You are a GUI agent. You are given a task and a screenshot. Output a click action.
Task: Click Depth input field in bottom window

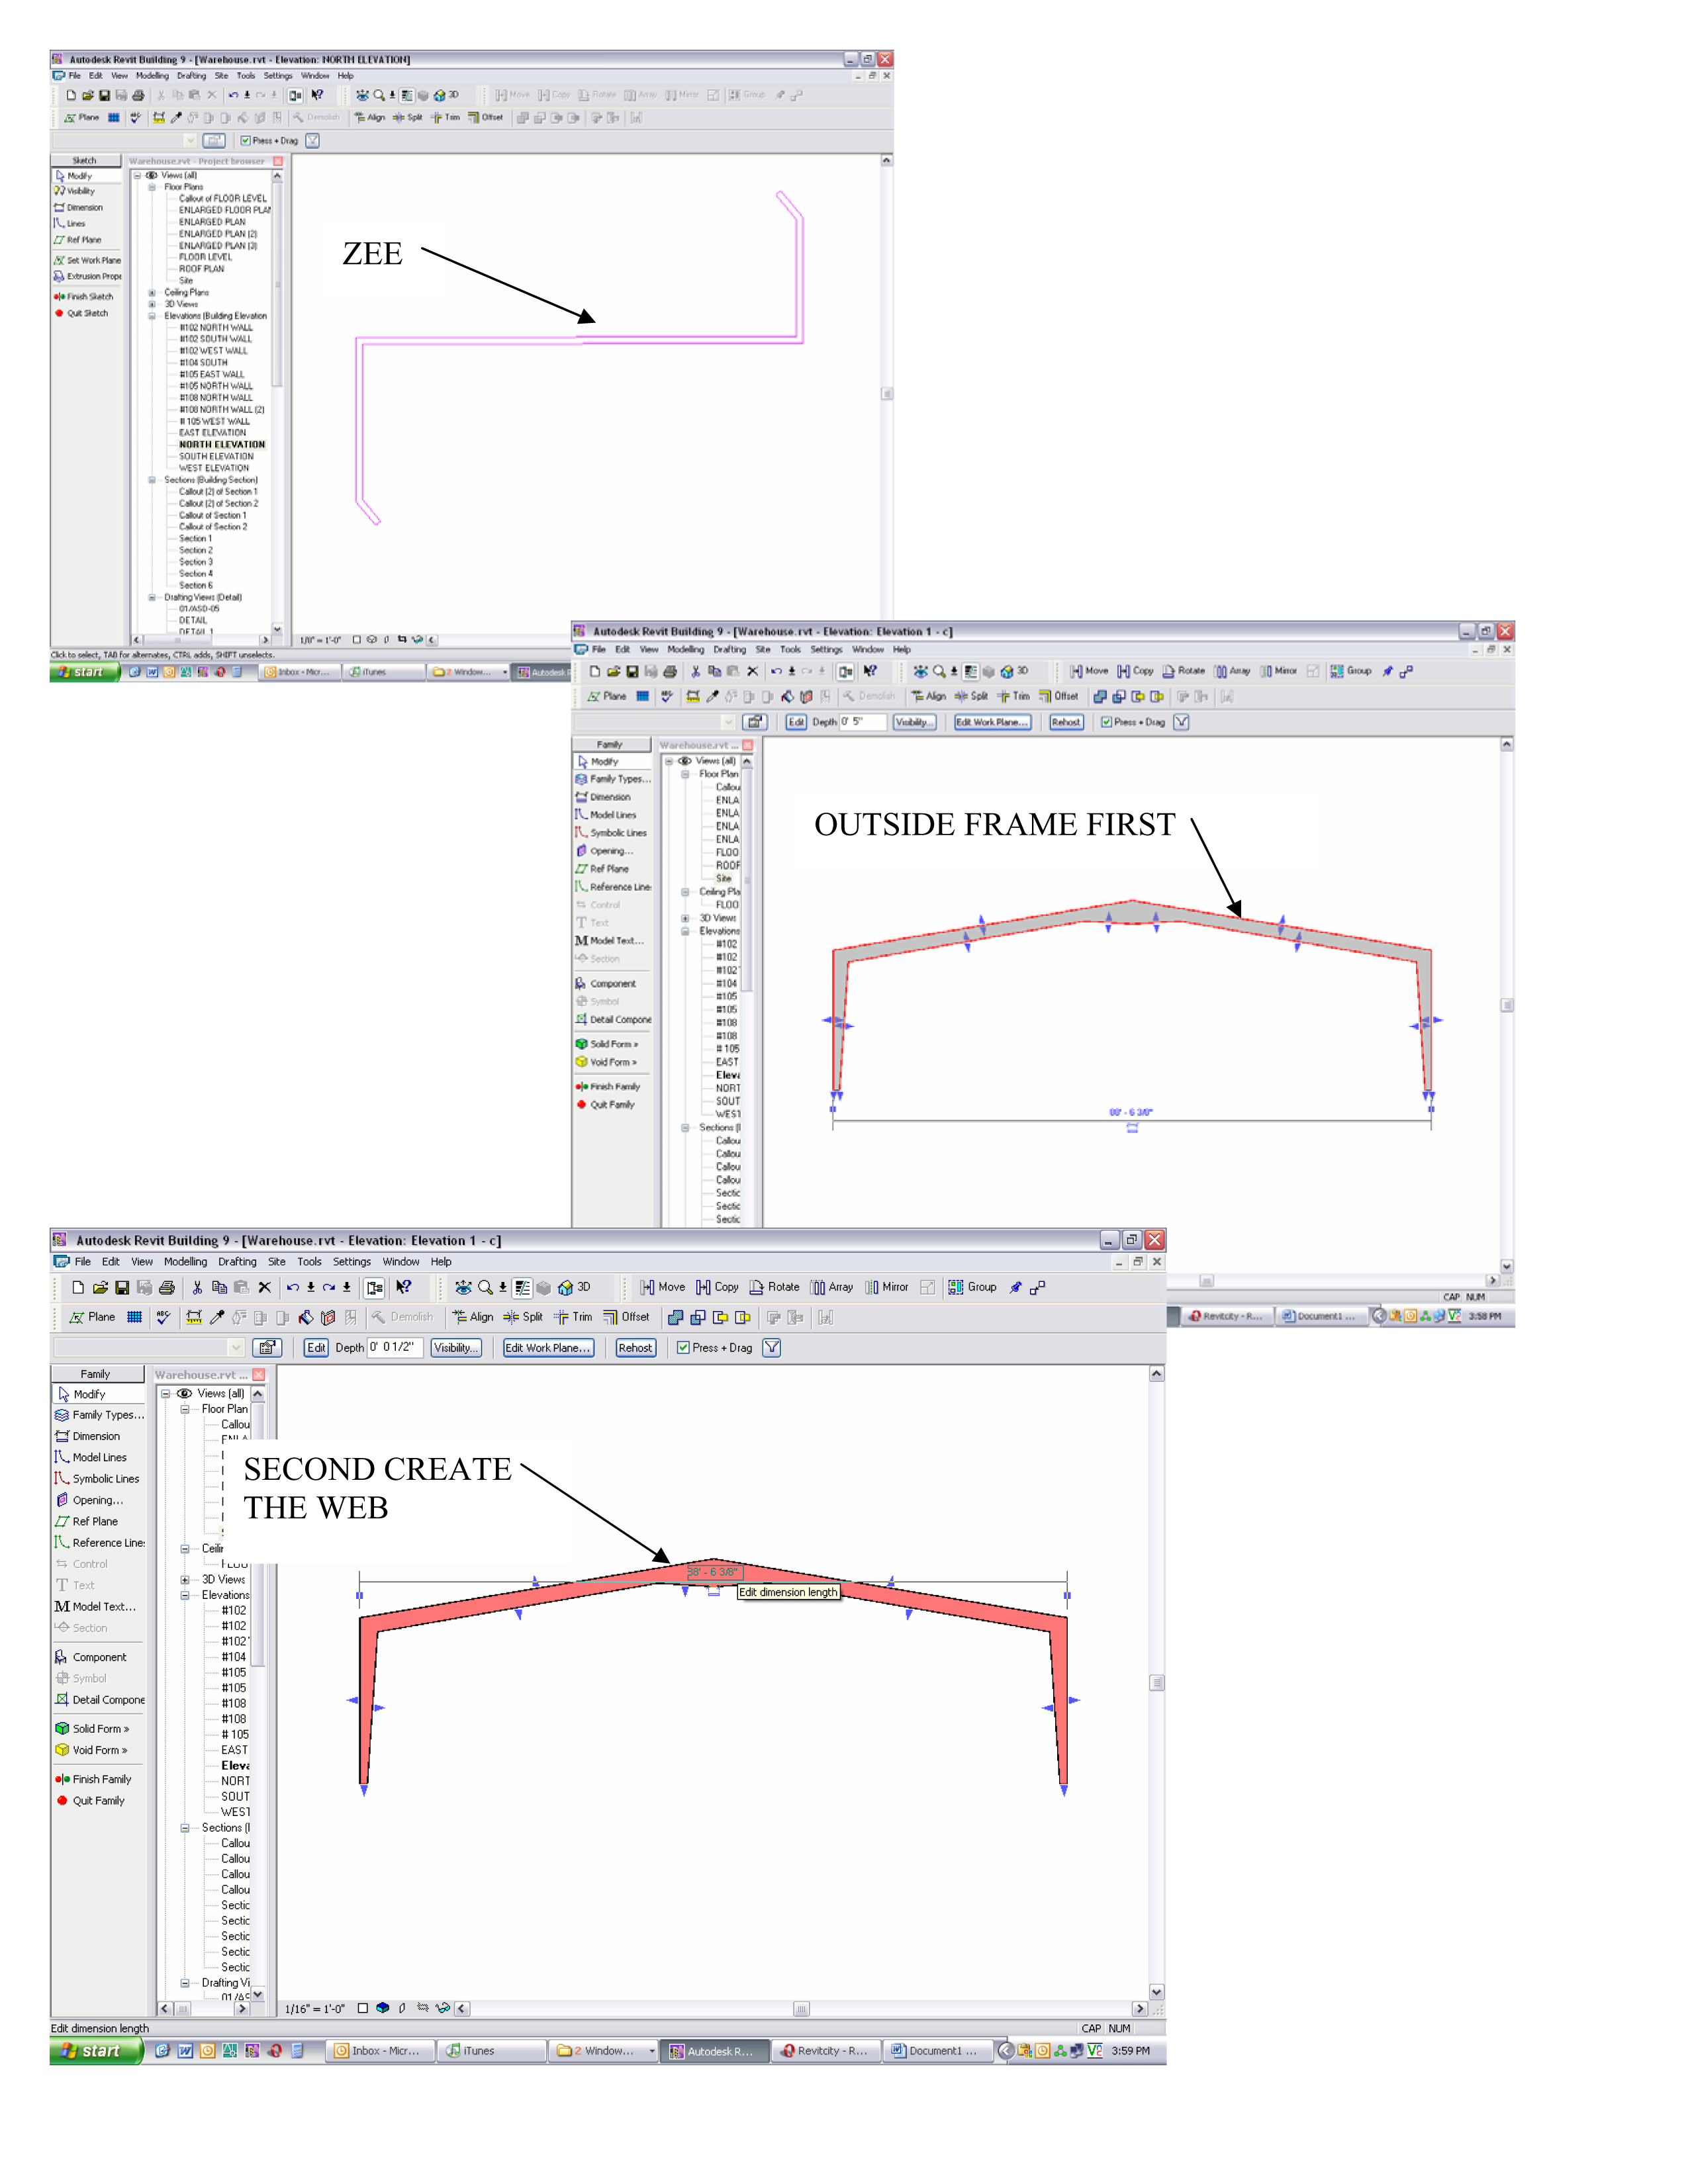(x=395, y=1347)
